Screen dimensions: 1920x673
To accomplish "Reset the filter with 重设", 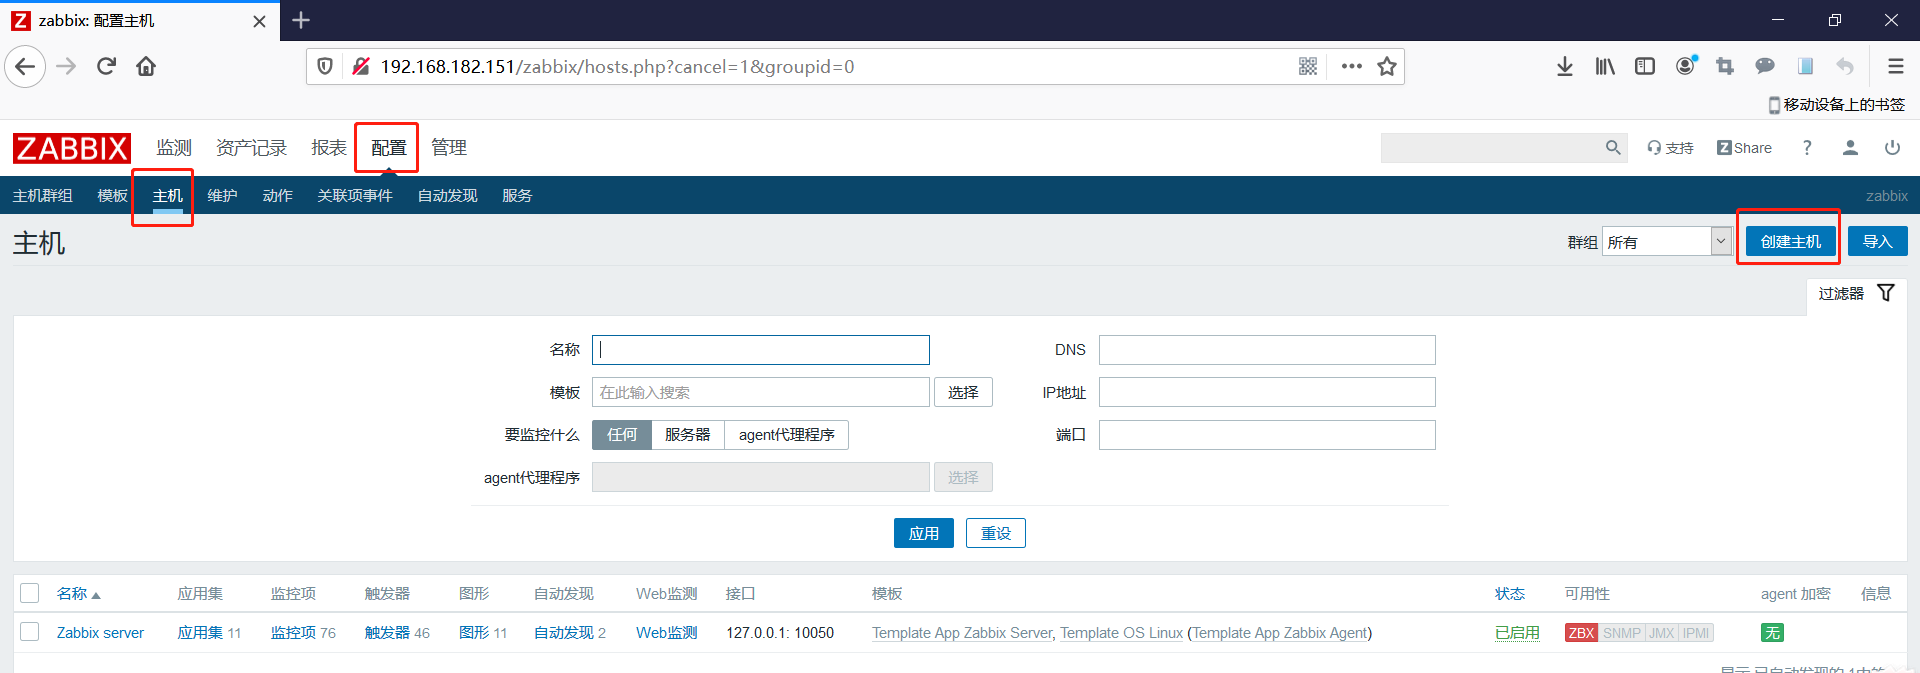I will click(x=996, y=533).
